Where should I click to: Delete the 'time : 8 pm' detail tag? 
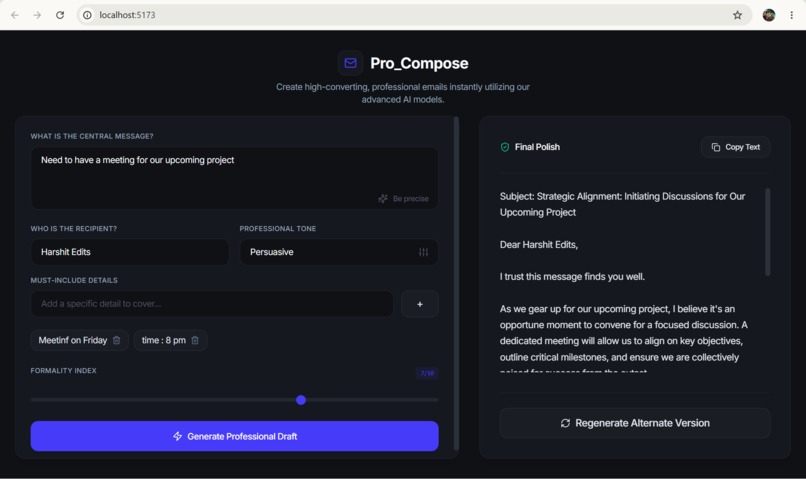click(195, 340)
